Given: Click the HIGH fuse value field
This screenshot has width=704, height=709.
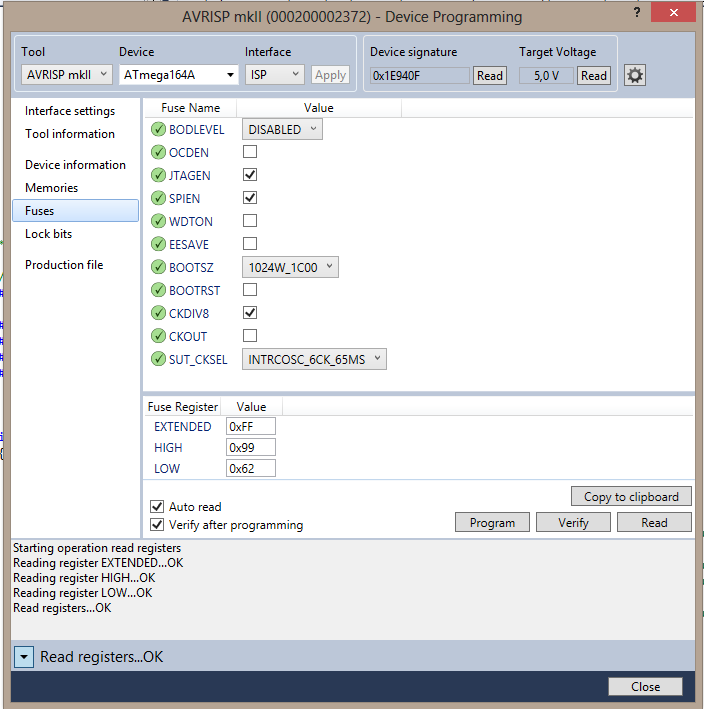Looking at the screenshot, I should (251, 447).
